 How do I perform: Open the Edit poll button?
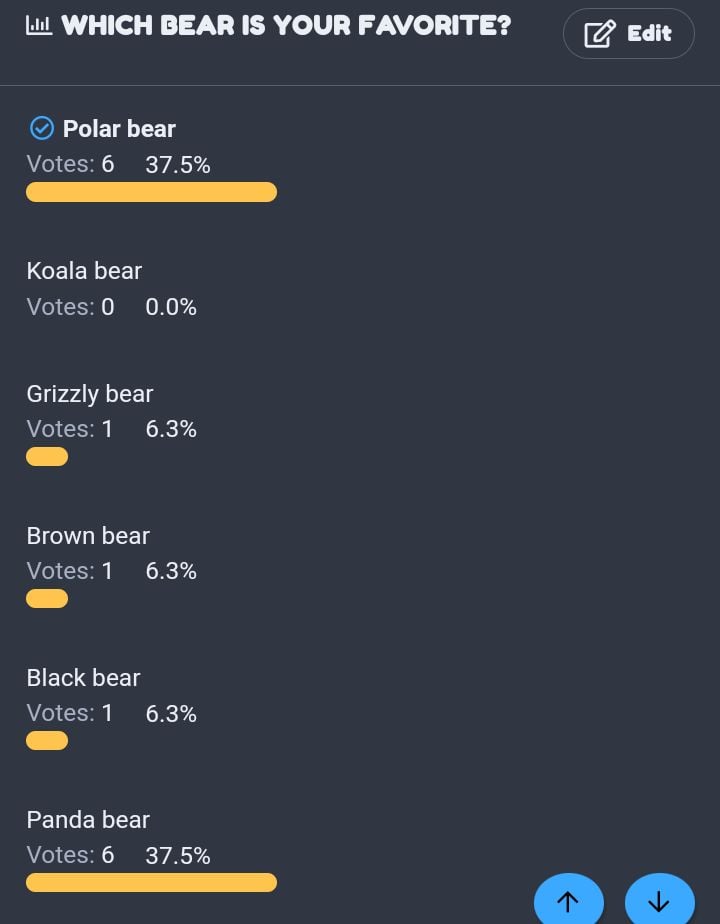(x=629, y=34)
